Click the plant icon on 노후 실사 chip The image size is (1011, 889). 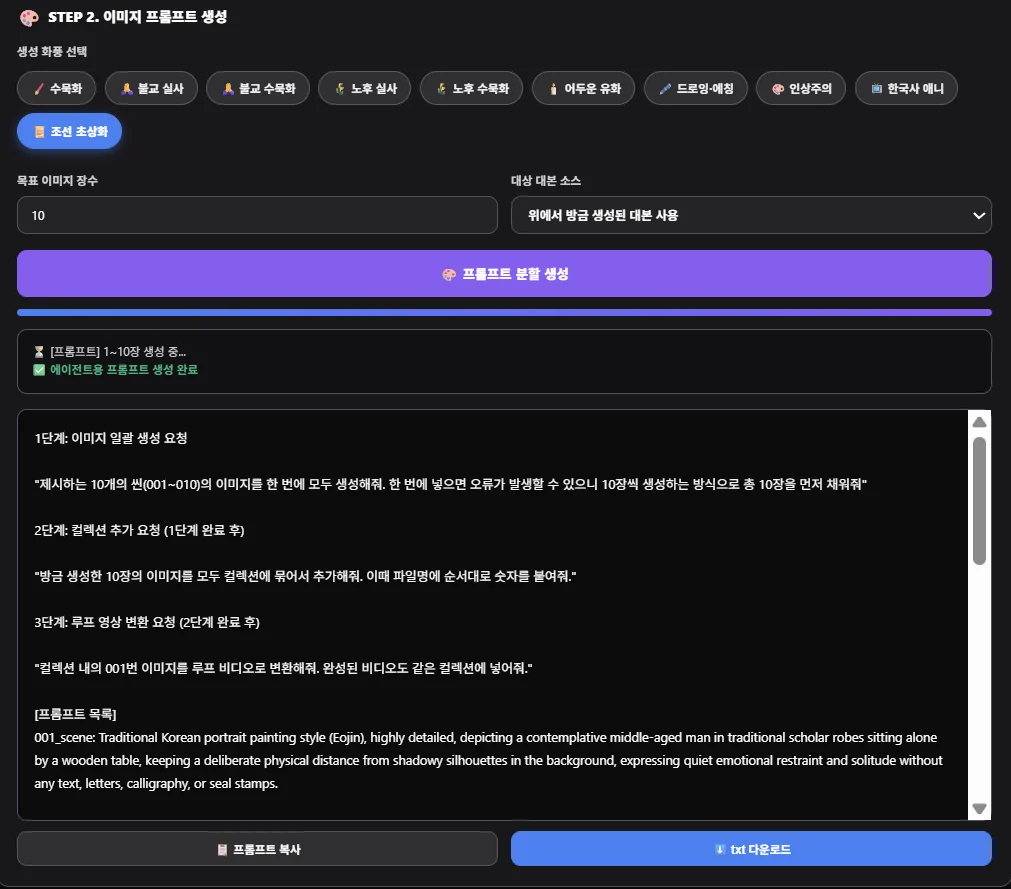(340, 89)
